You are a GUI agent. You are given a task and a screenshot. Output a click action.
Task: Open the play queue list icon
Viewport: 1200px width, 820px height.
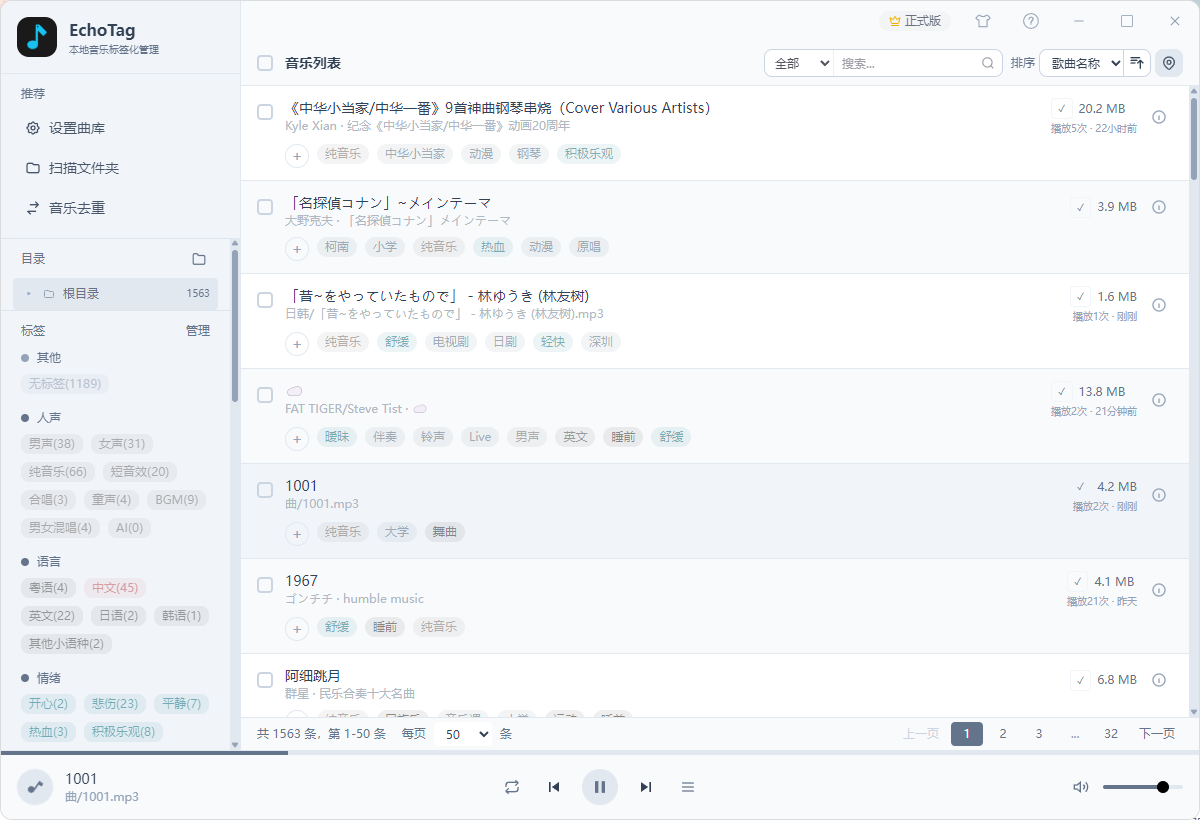point(688,787)
